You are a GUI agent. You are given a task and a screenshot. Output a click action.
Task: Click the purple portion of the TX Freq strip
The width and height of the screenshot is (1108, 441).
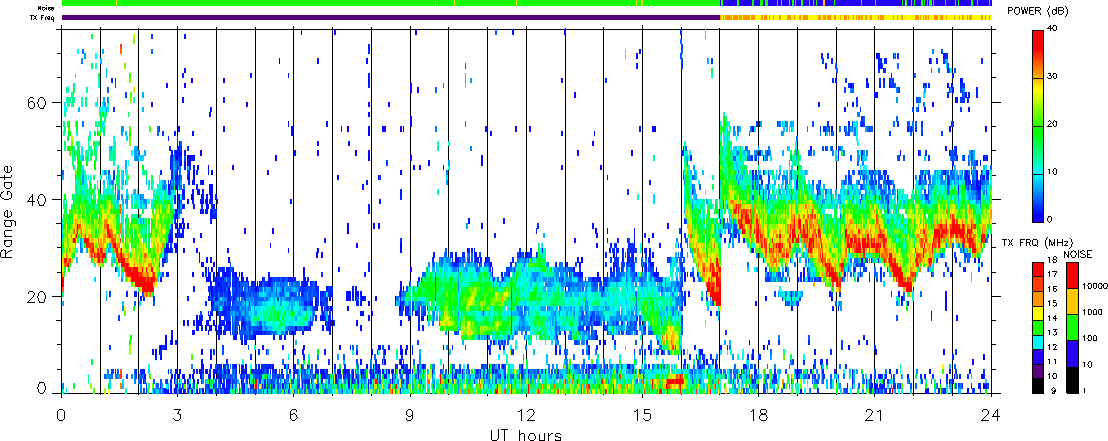(391, 17)
